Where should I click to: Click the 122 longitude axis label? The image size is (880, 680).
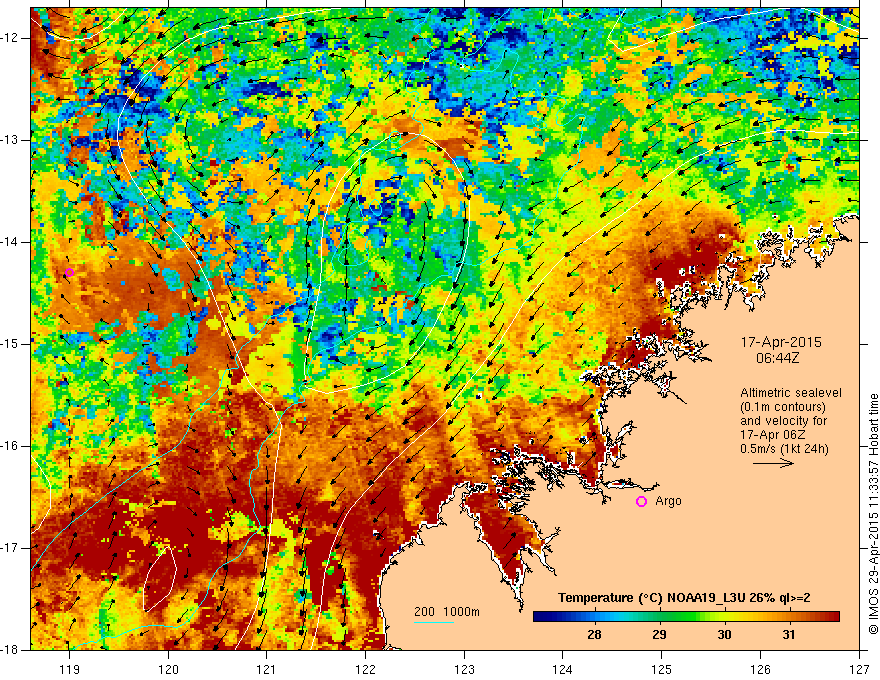point(365,669)
